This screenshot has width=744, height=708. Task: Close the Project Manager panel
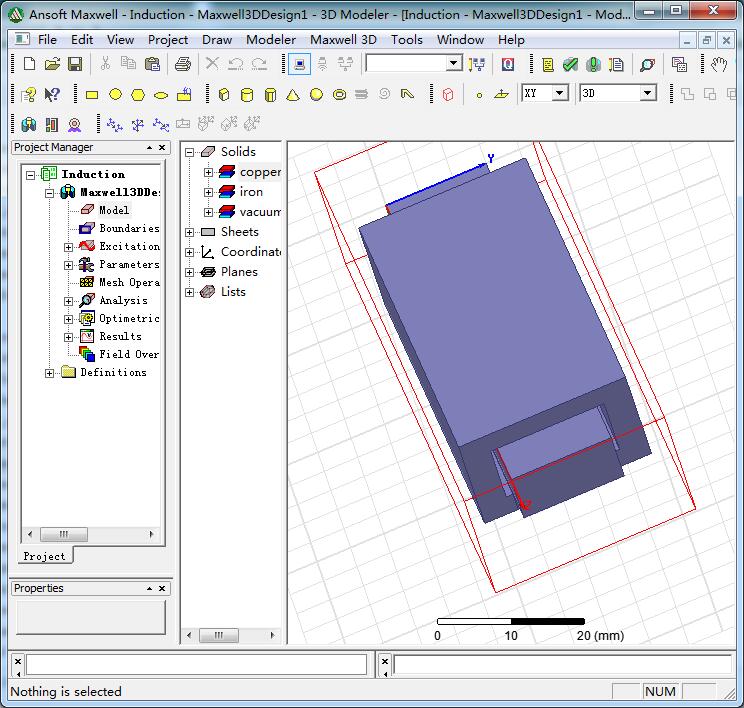162,148
